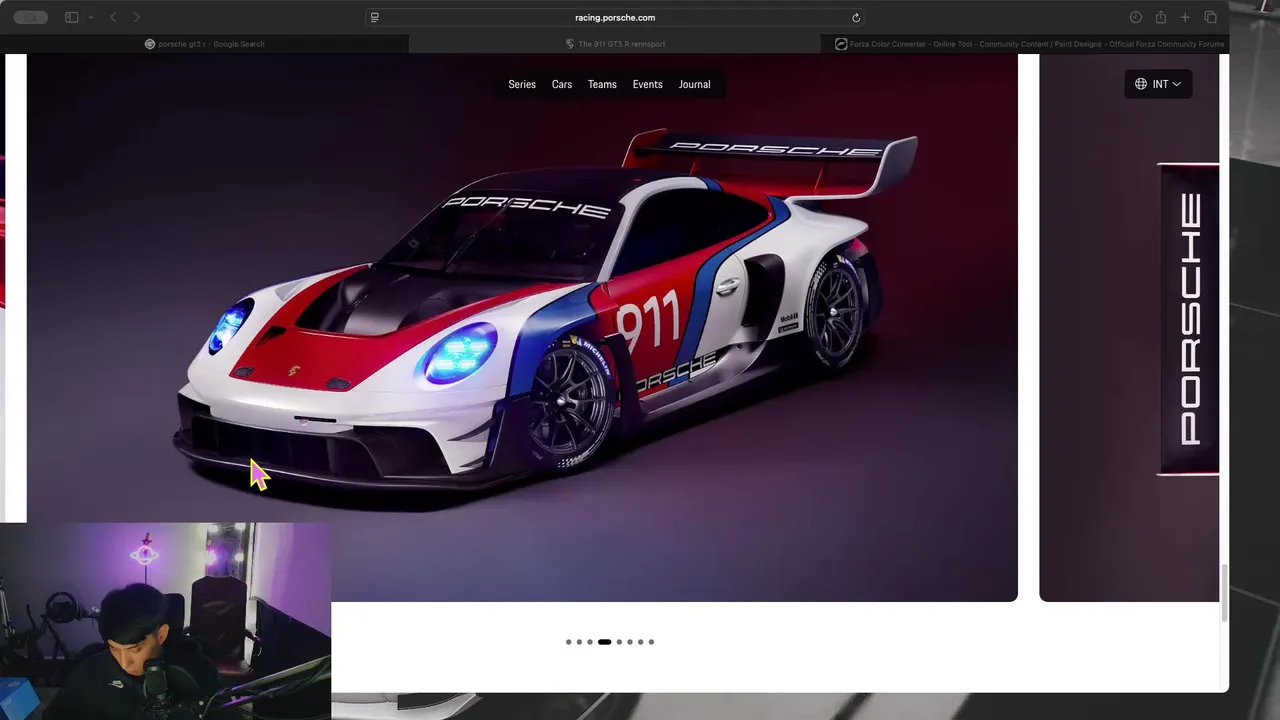Reload the page with the refresh icon
This screenshot has width=1280, height=720.
click(856, 17)
